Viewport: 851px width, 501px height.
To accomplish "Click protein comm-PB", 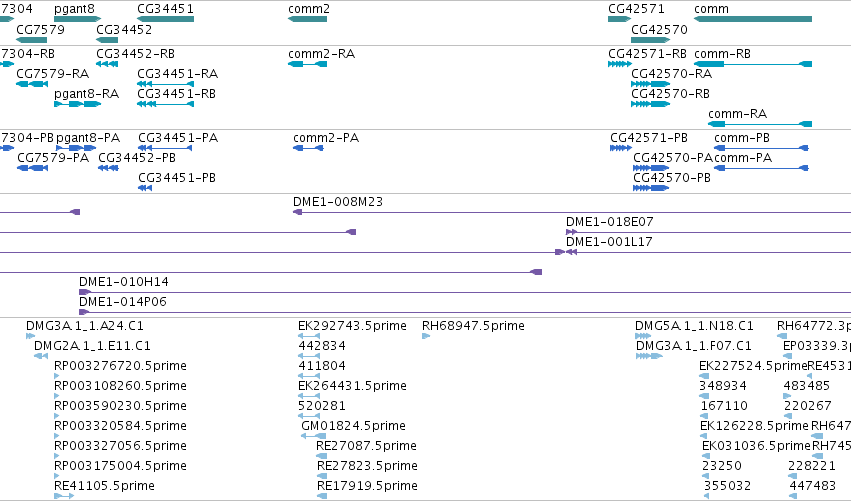I will coord(761,148).
